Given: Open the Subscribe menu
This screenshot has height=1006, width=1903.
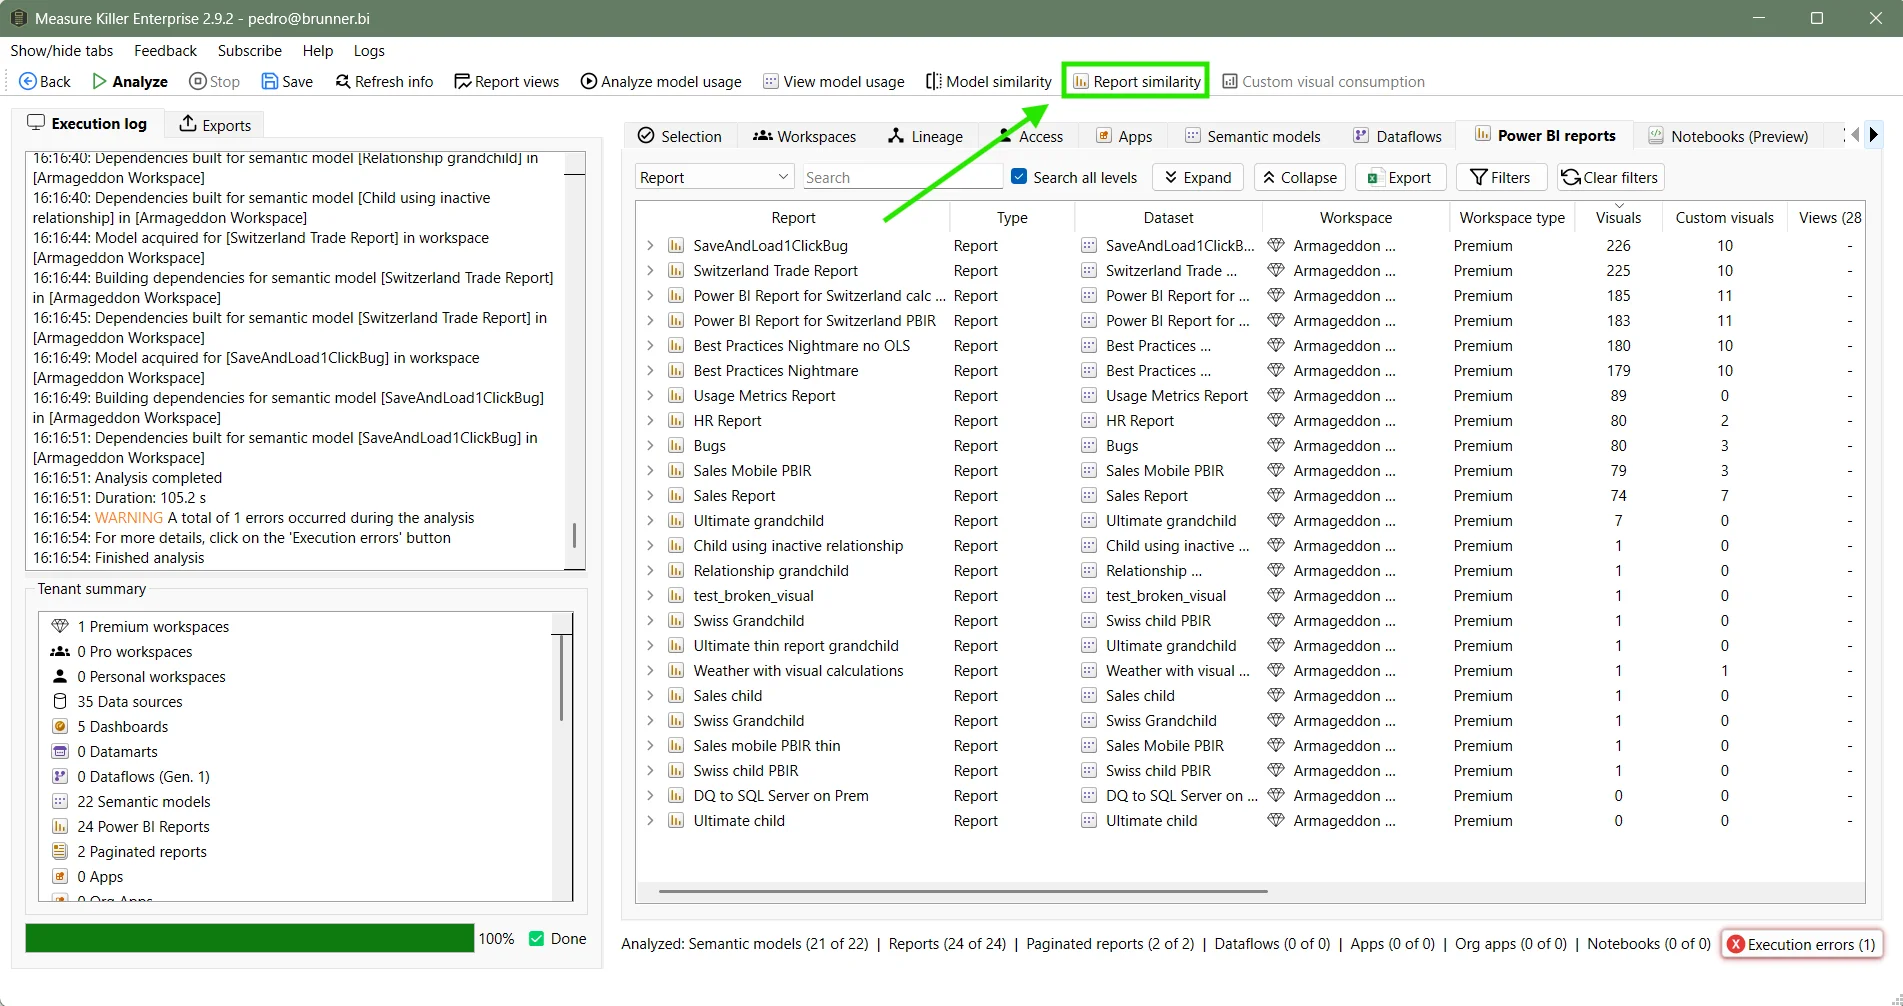Looking at the screenshot, I should [x=250, y=51].
